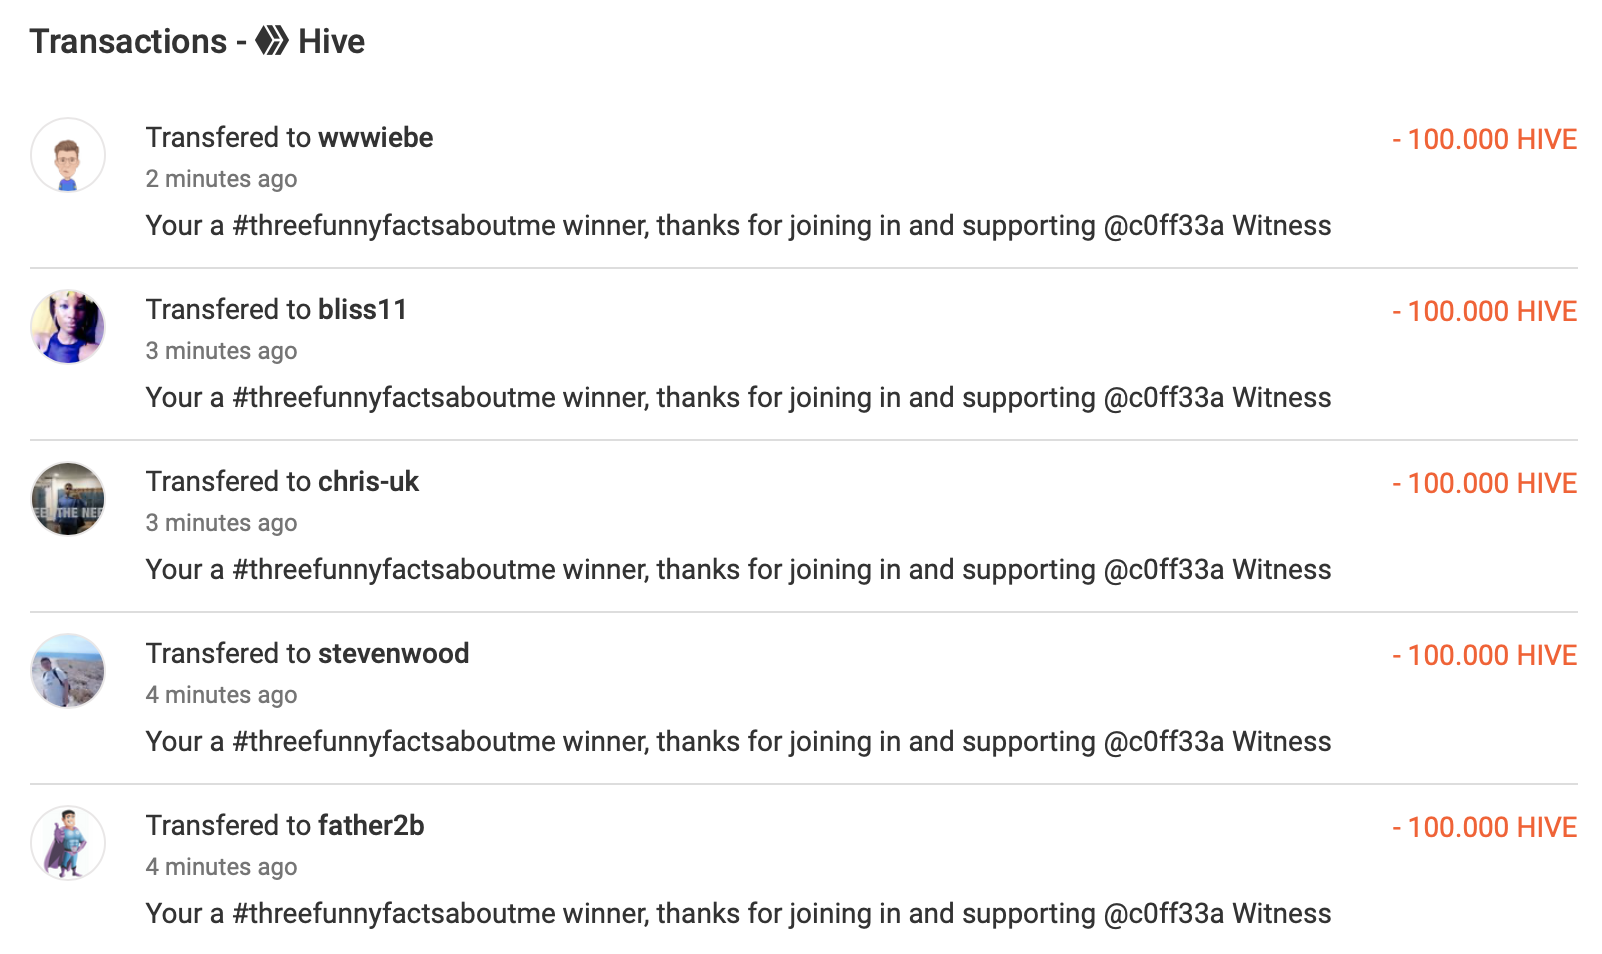Viewport: 1602px width, 954px height.
Task: Click the Hive logo icon in the header
Action: coord(272,41)
